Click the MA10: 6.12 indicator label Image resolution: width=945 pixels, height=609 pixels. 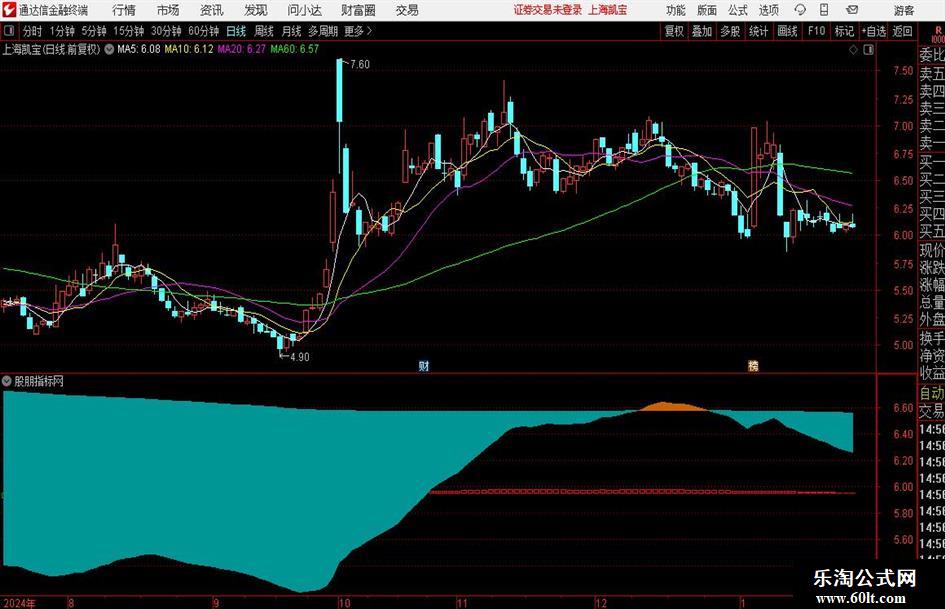click(x=189, y=49)
